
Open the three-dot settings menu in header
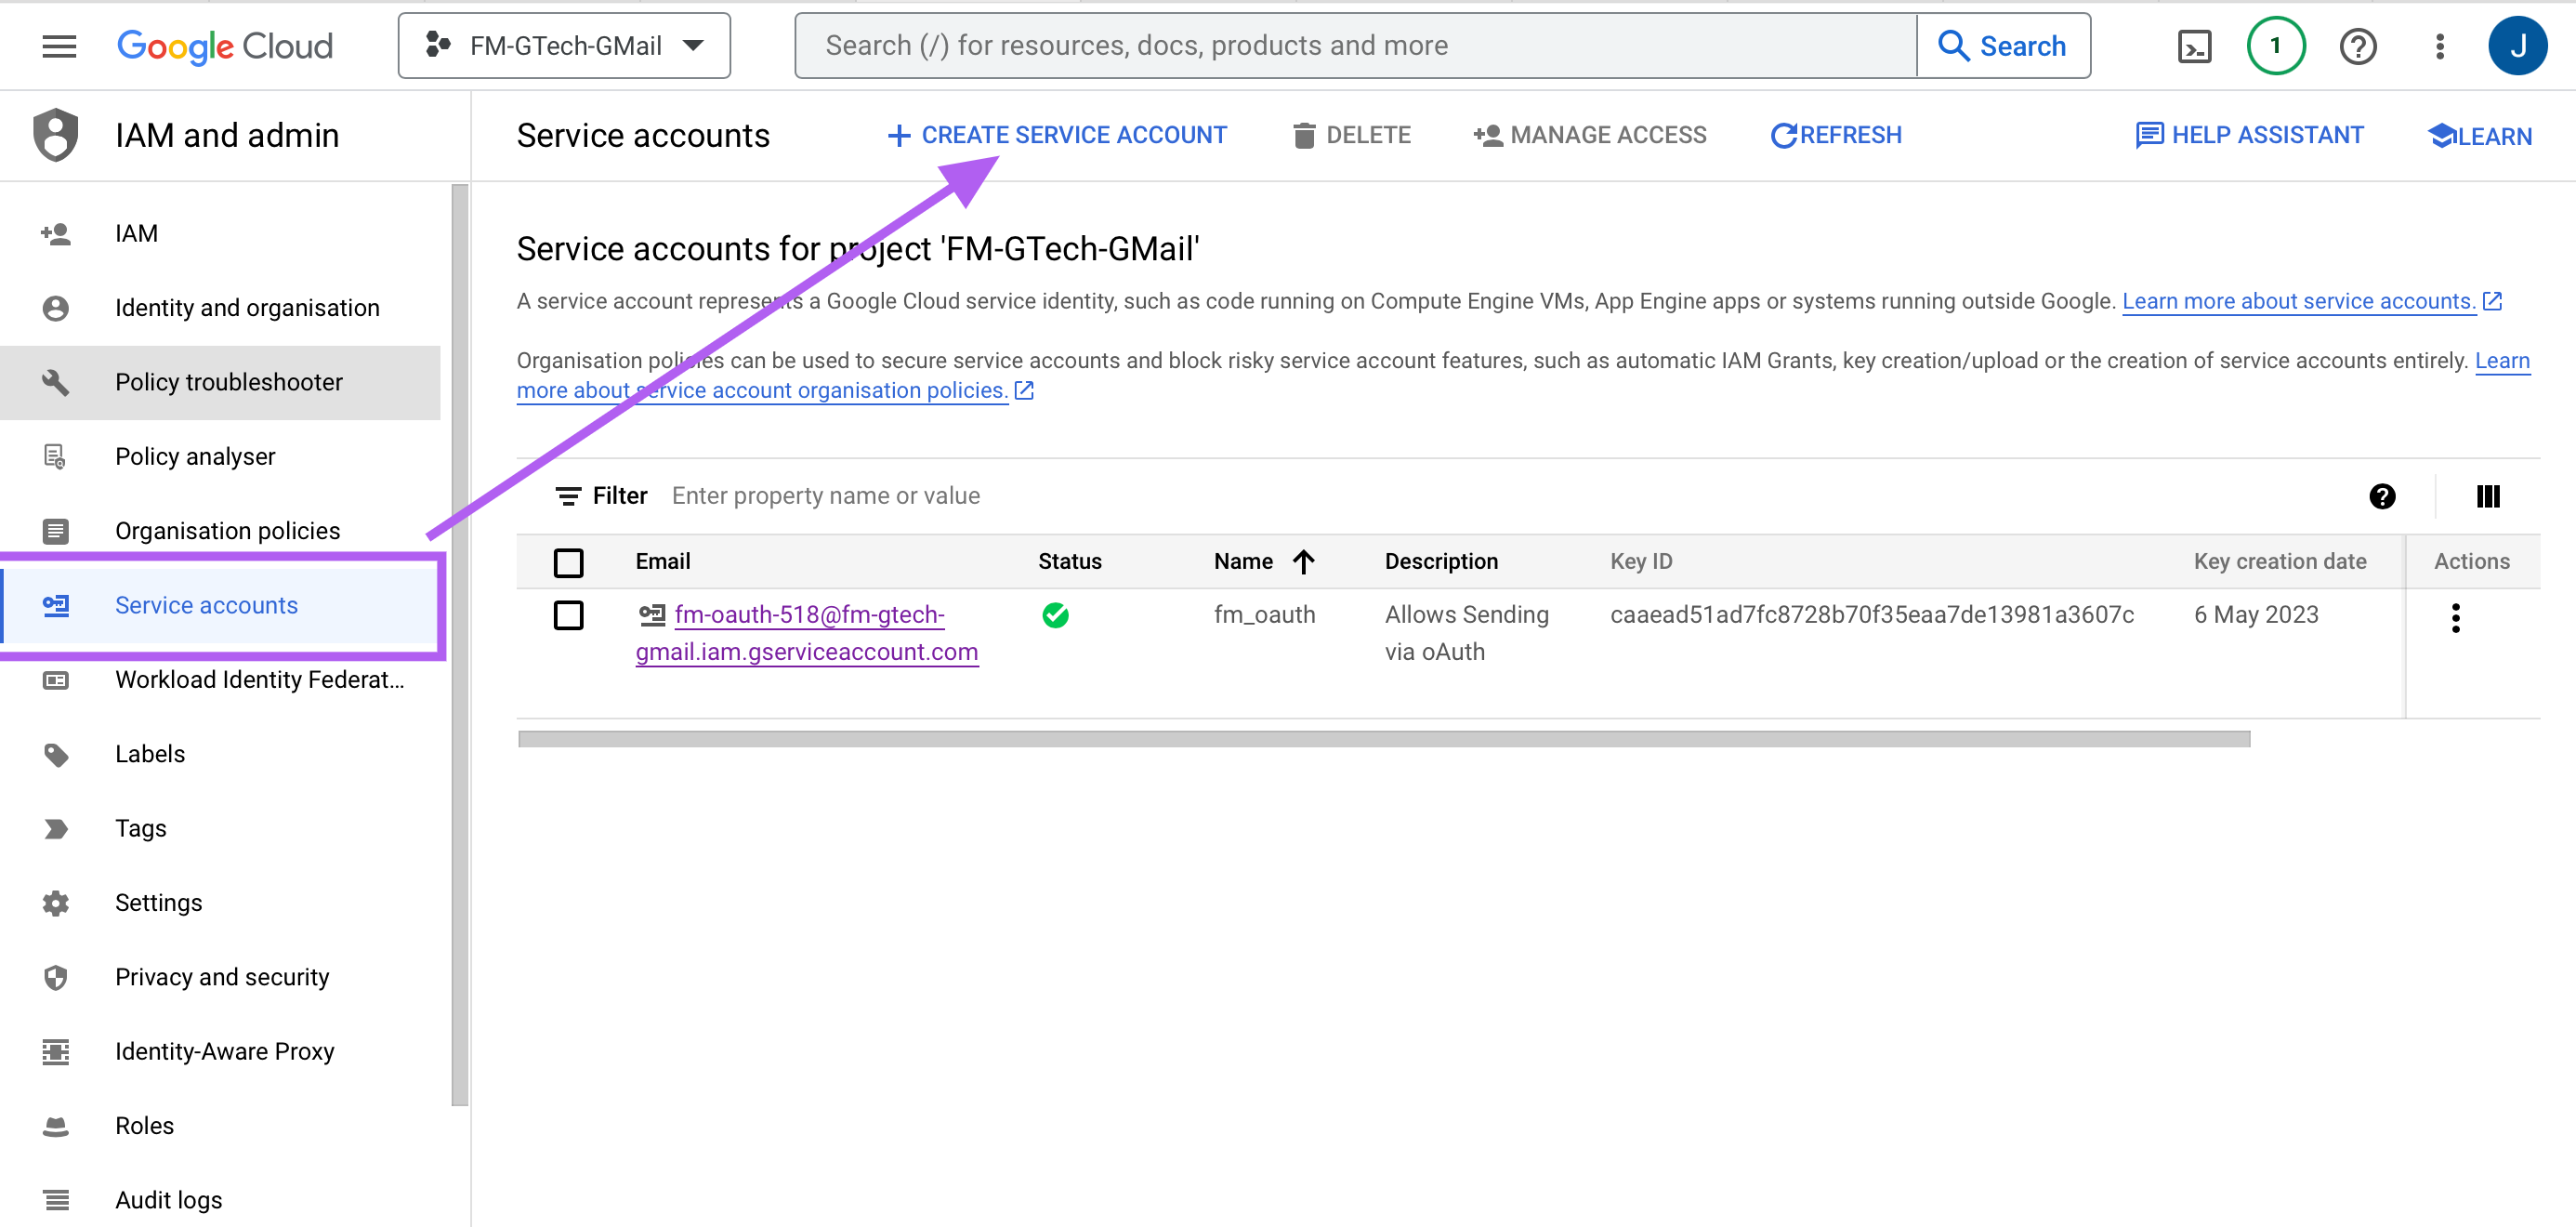2440,46
